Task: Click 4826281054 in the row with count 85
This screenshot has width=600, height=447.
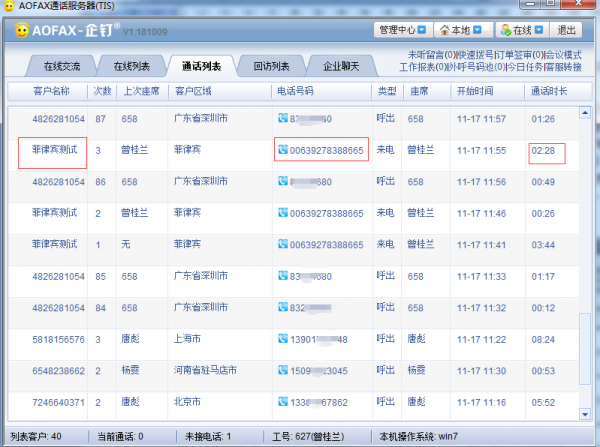Action: tap(58, 276)
